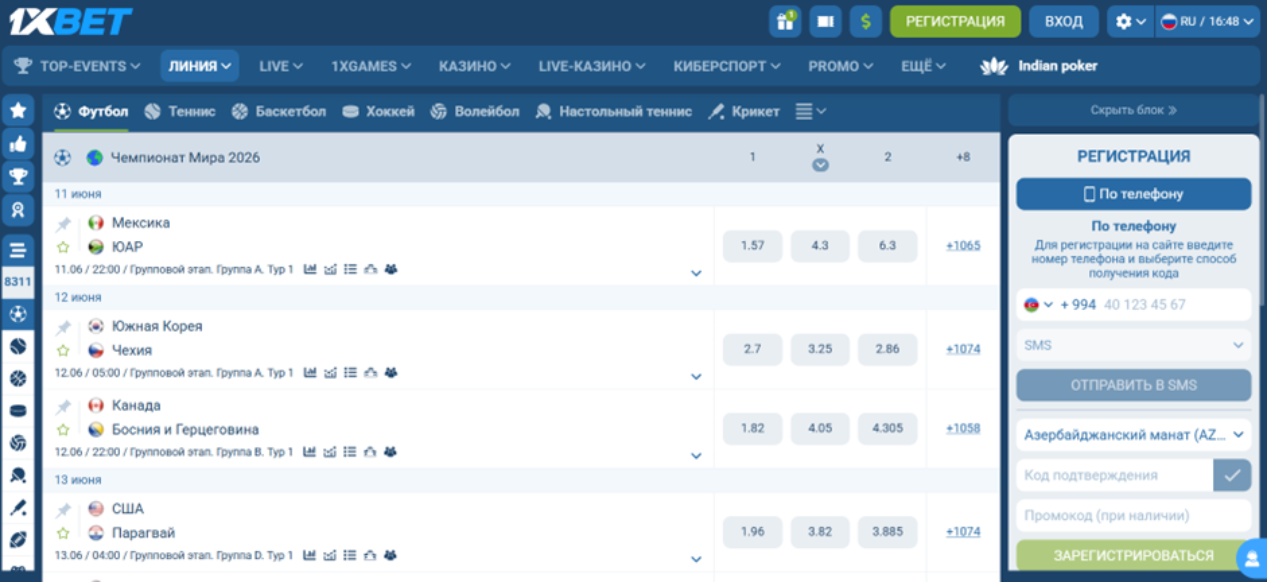Open the TOP-EVENTS menu

77,66
